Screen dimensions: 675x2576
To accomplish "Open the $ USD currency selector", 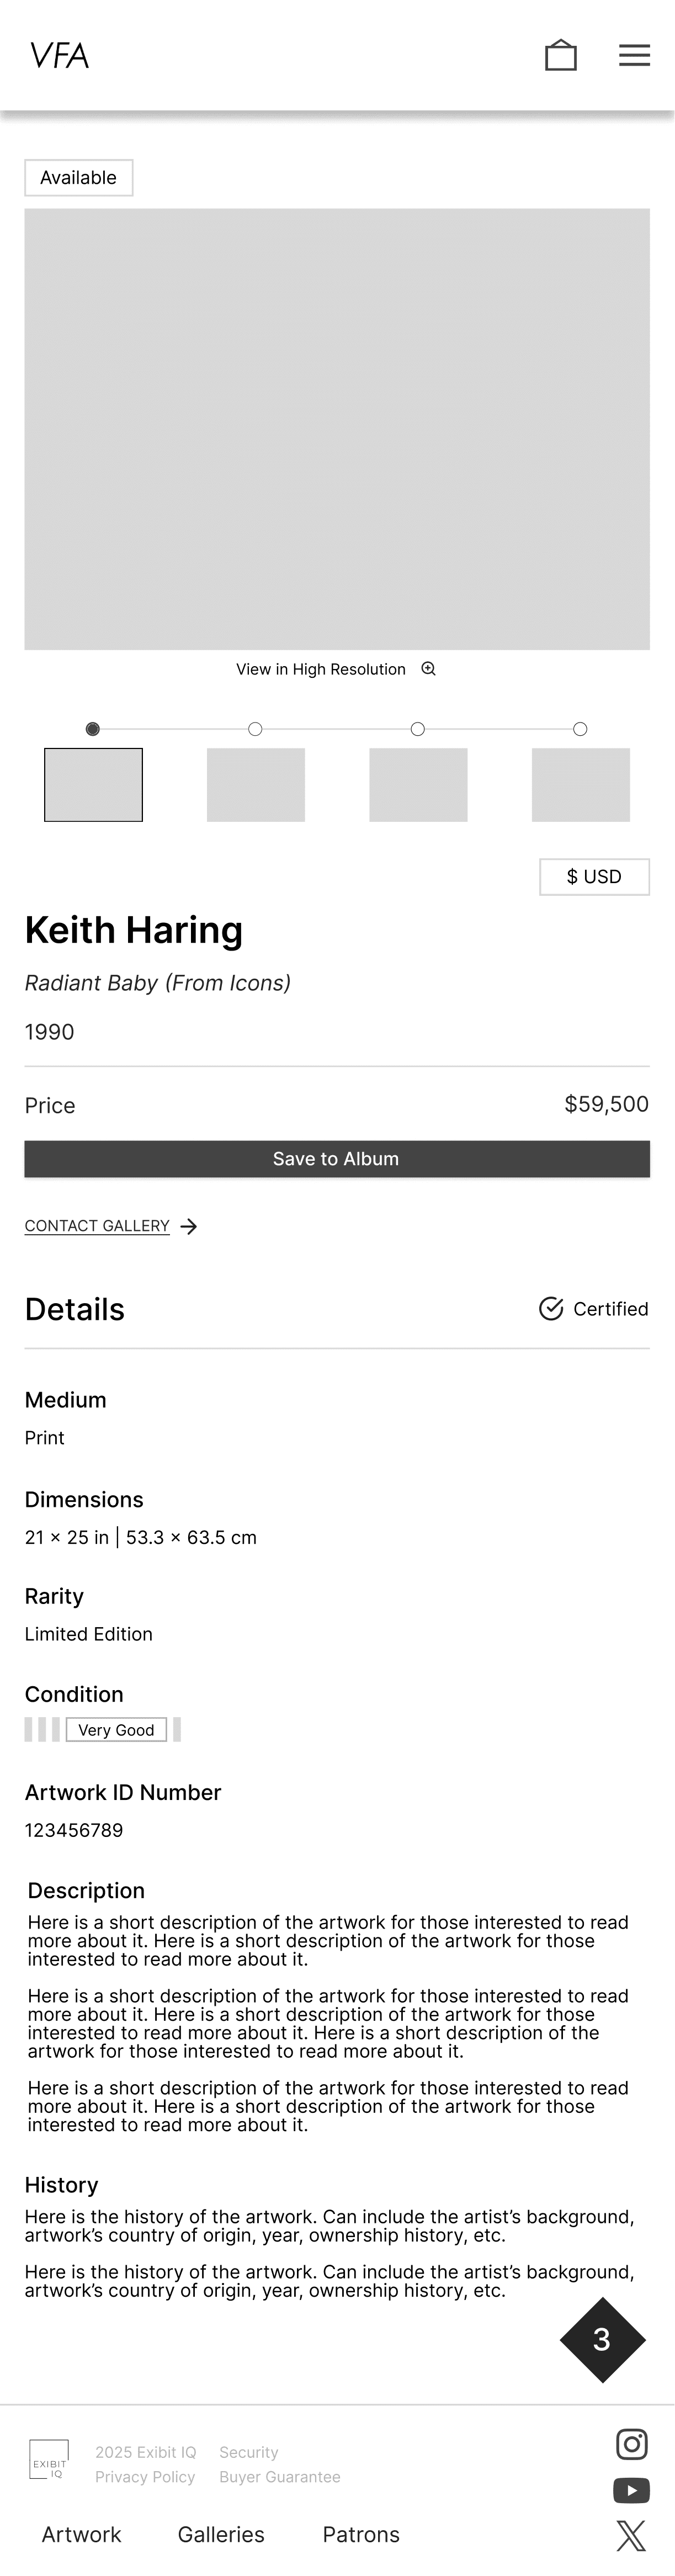I will [x=594, y=876].
